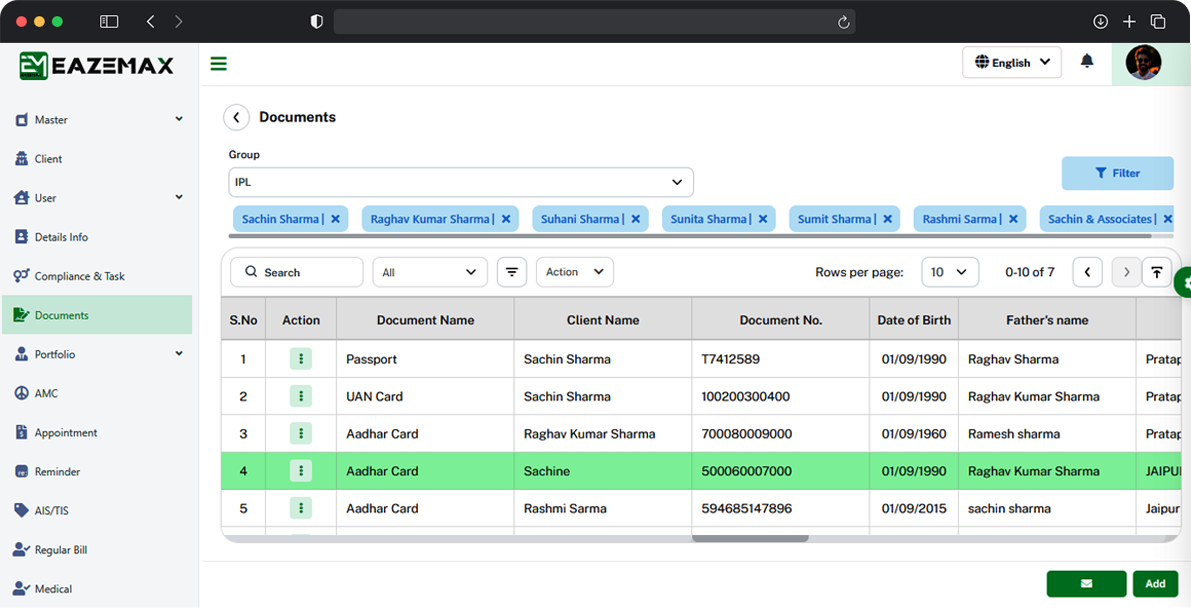
Task: Show browser tab overview
Action: coord(1158,21)
